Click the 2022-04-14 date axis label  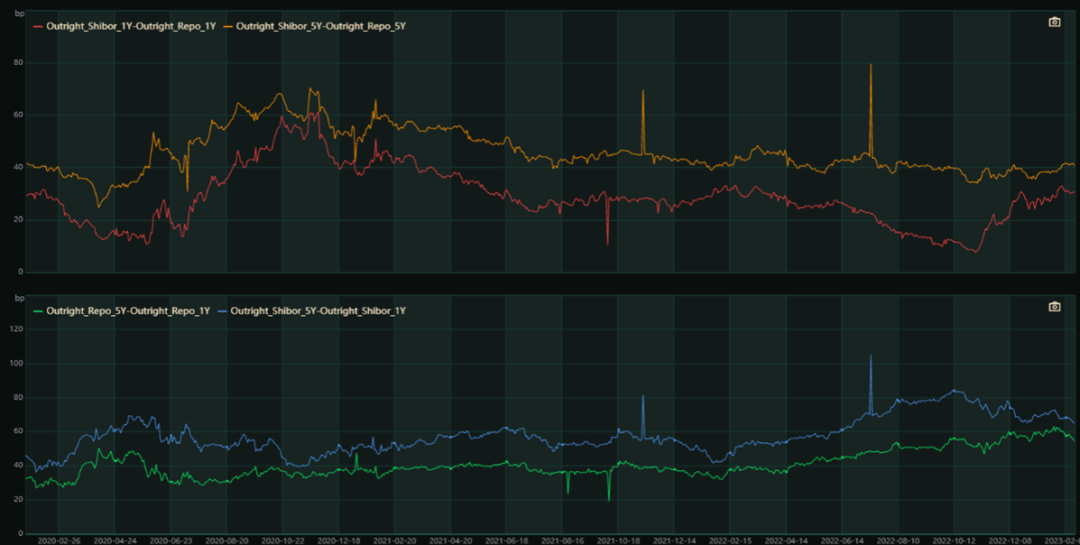(787, 541)
